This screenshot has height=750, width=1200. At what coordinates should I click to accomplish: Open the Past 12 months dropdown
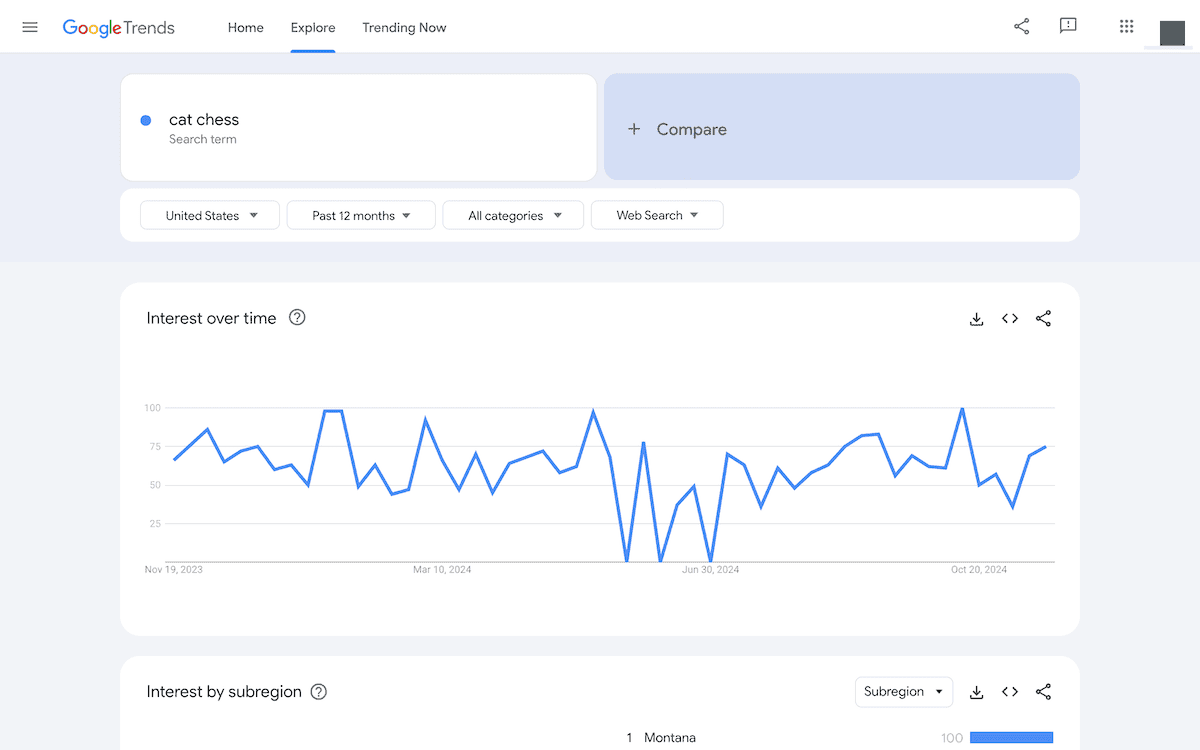click(361, 215)
